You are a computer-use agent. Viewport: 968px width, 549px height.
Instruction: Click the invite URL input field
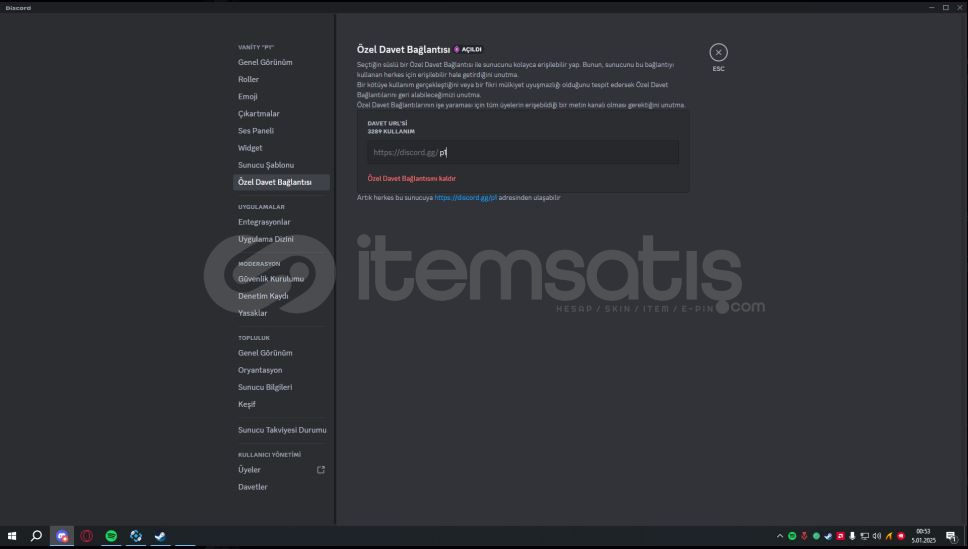523,153
